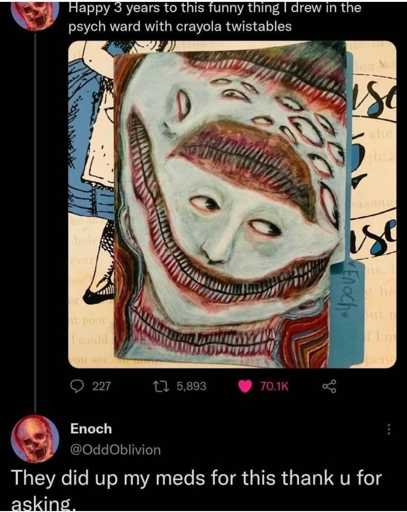View the 227 replies count
Image resolution: width=407 pixels, height=512 pixels.
click(101, 387)
